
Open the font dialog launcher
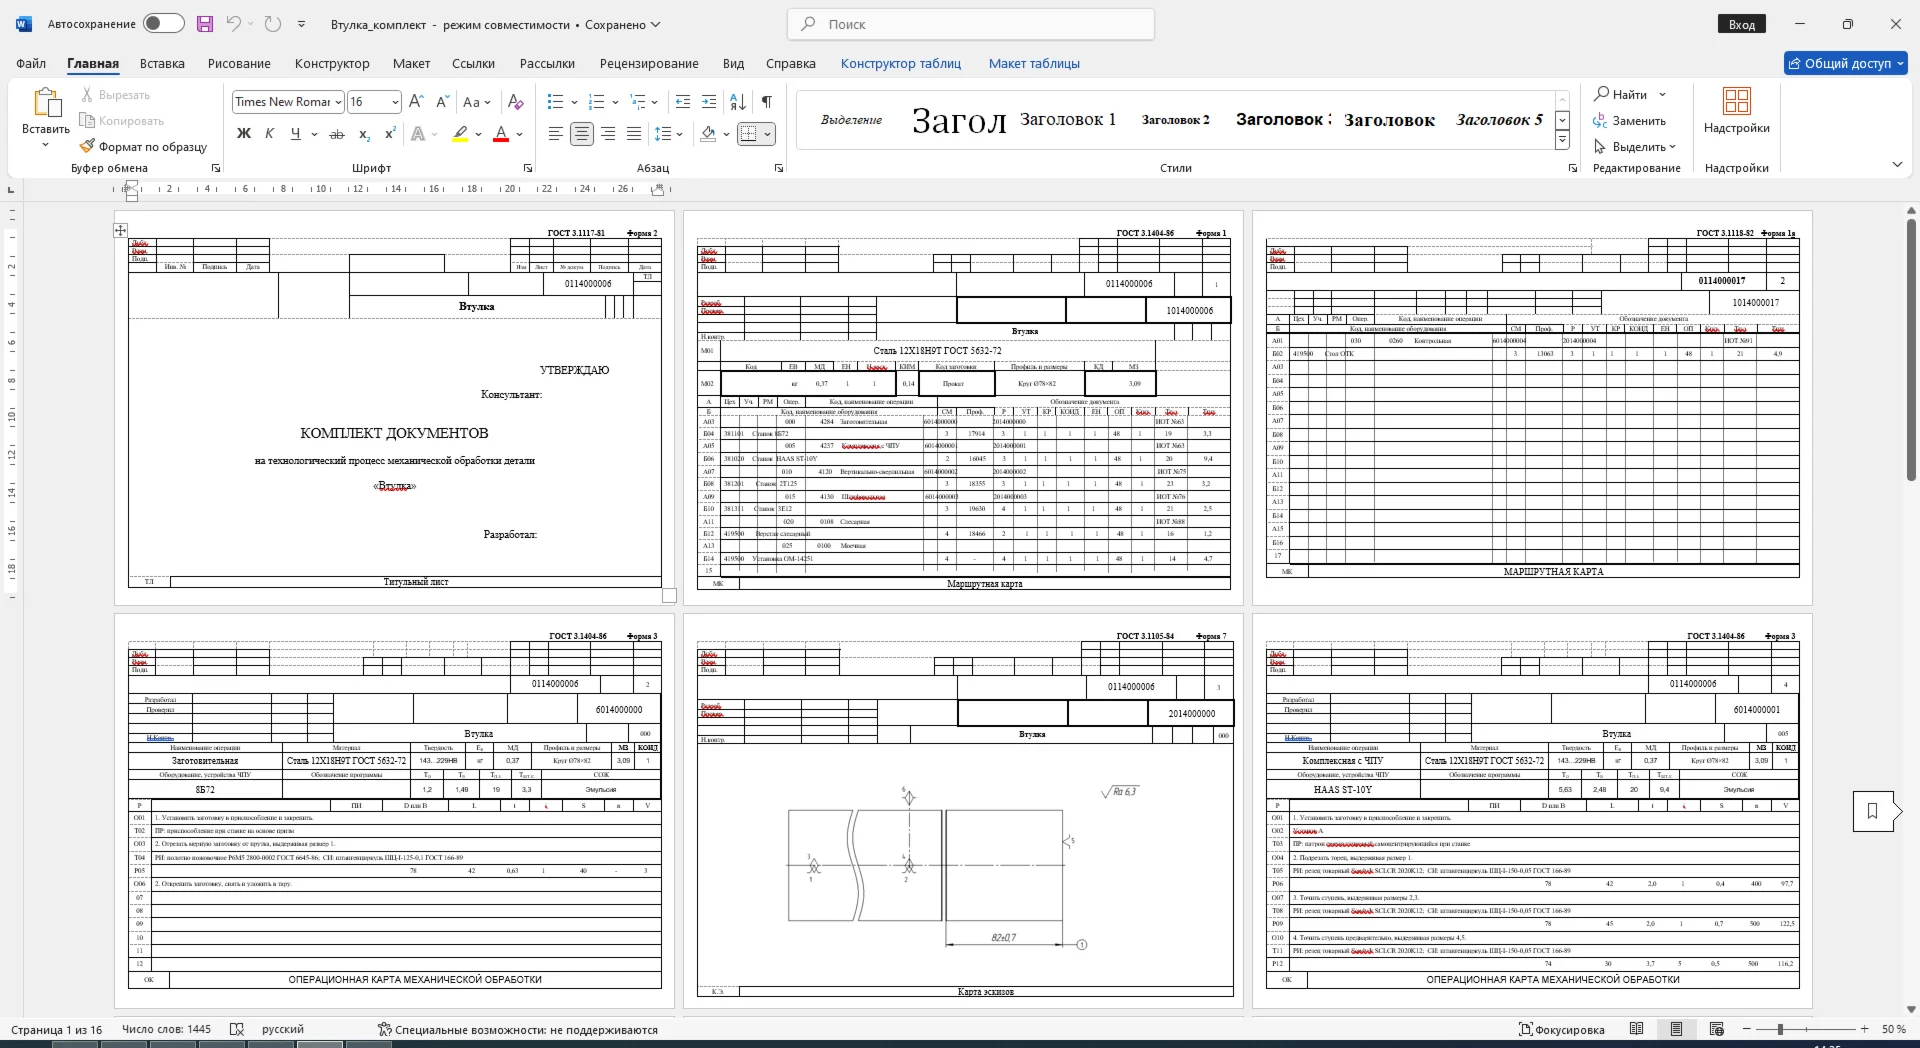(x=528, y=168)
